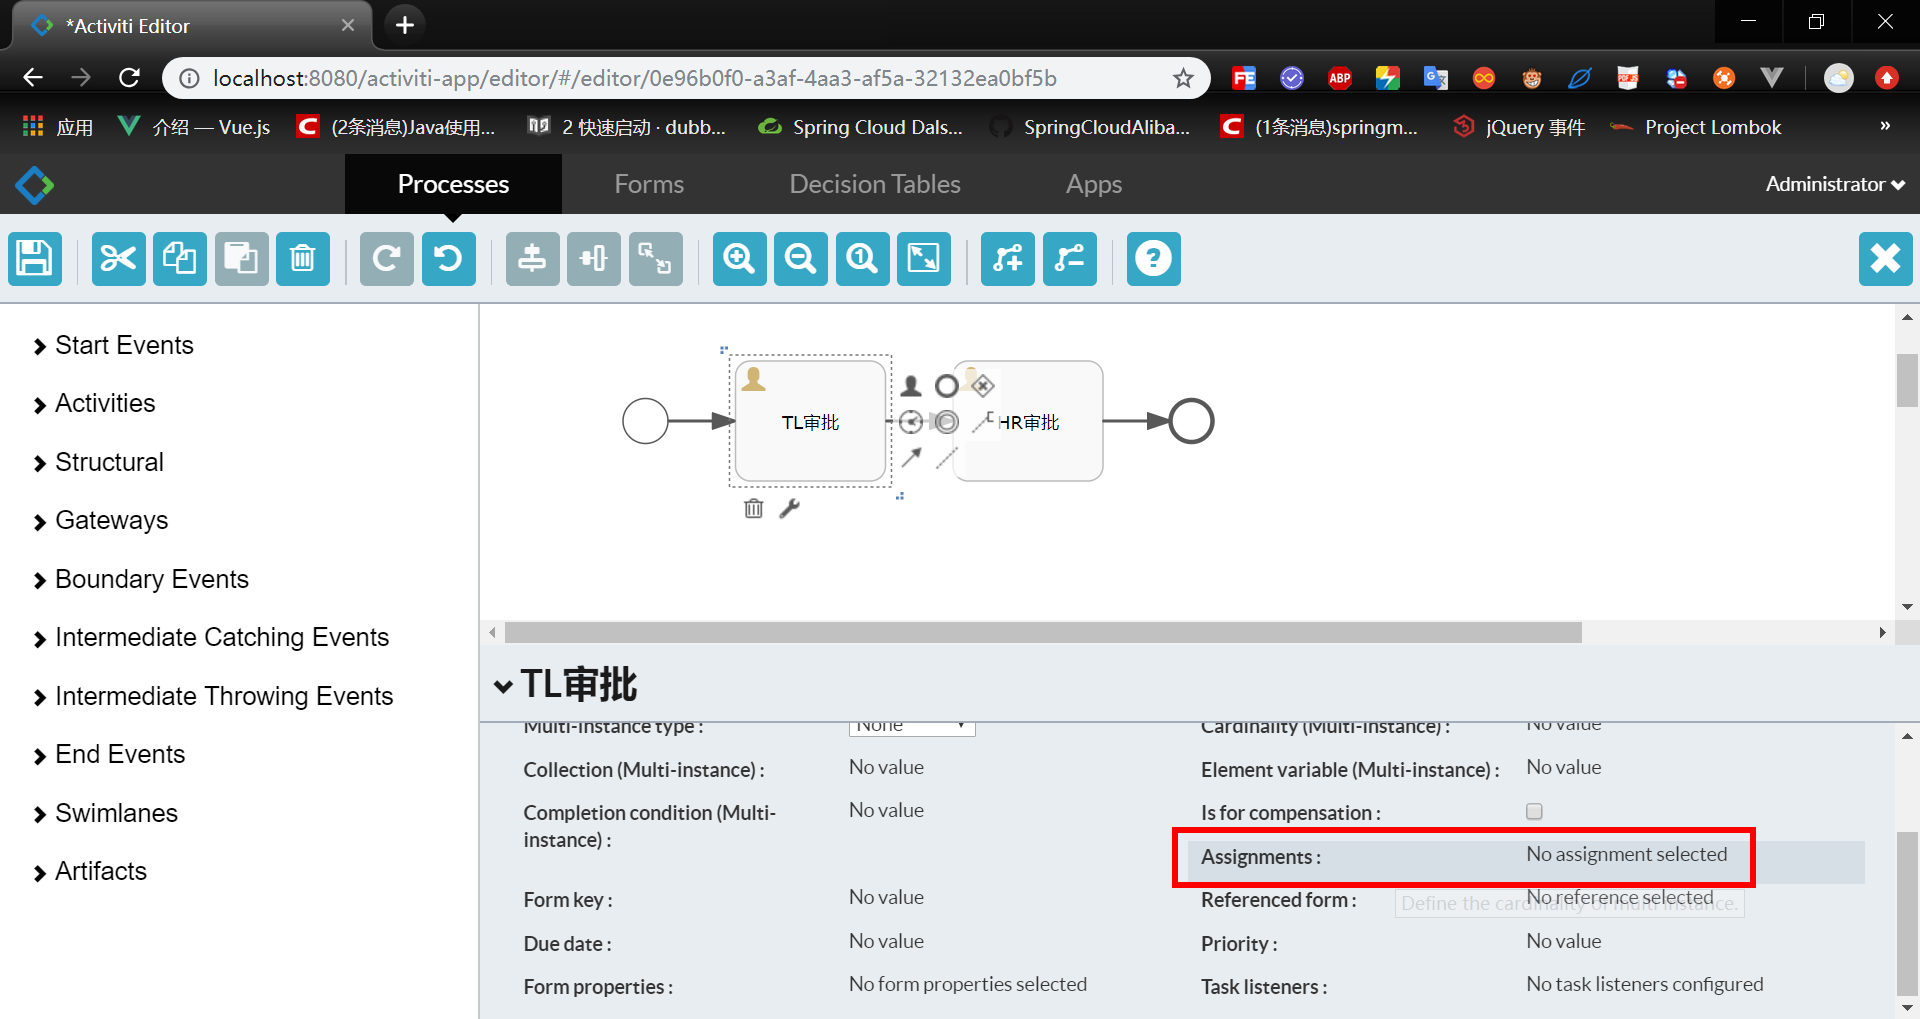The height and width of the screenshot is (1019, 1920).
Task: Open the help question mark icon
Action: (1153, 259)
